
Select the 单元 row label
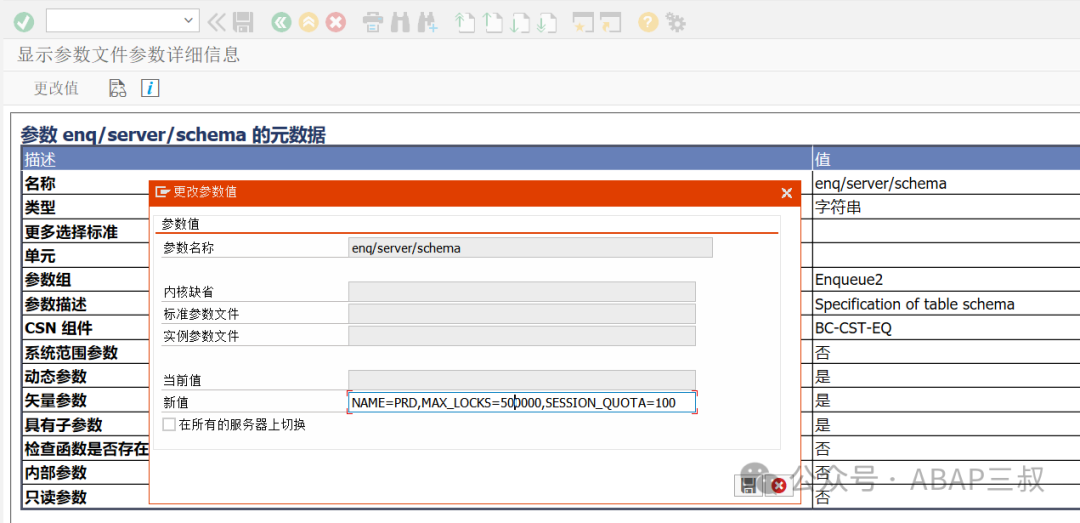click(40, 256)
